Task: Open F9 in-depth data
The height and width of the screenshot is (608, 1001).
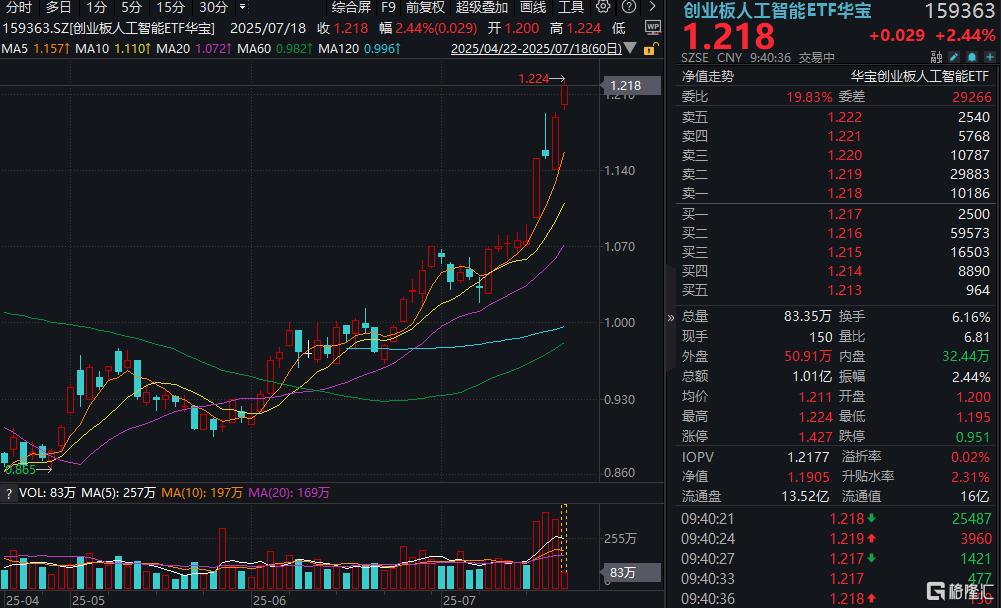Action: [x=388, y=7]
